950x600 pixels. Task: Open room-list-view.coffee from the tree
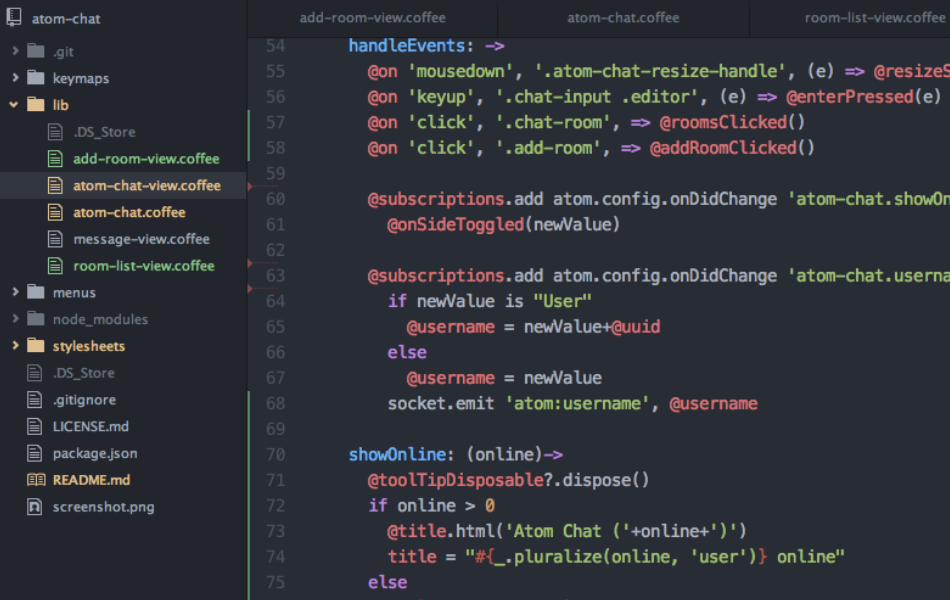point(144,265)
